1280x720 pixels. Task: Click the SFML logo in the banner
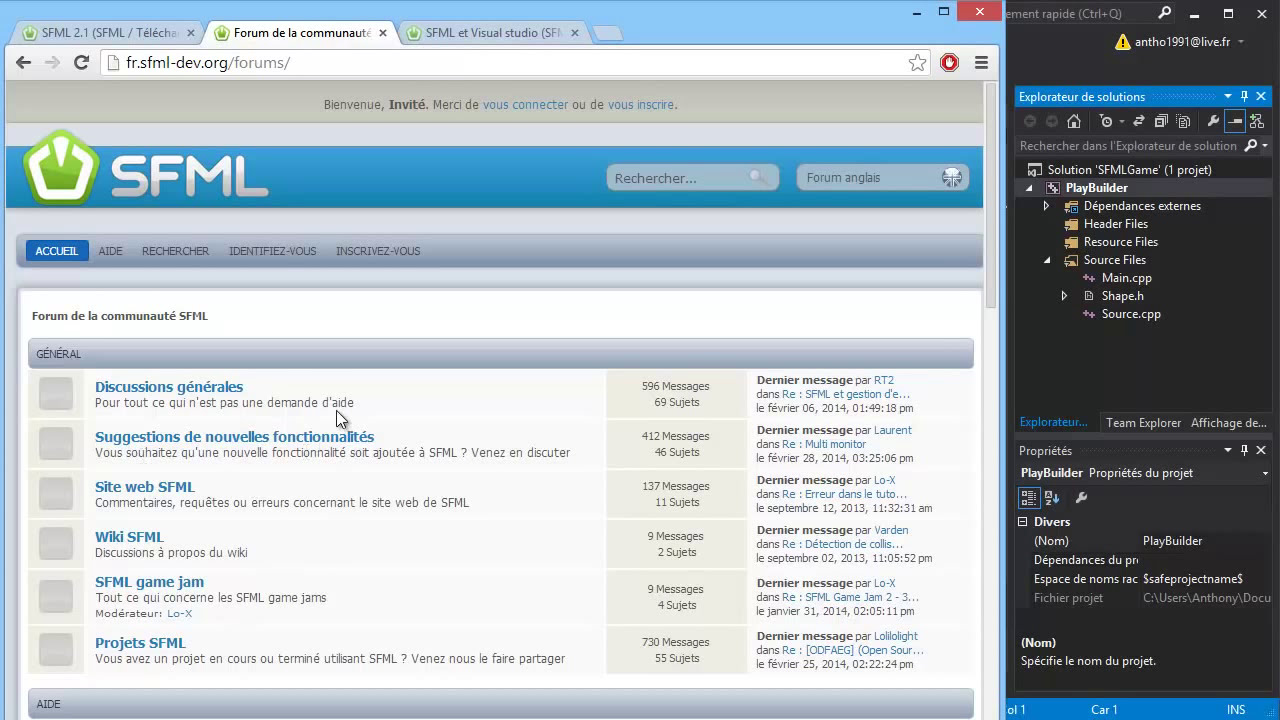click(146, 168)
